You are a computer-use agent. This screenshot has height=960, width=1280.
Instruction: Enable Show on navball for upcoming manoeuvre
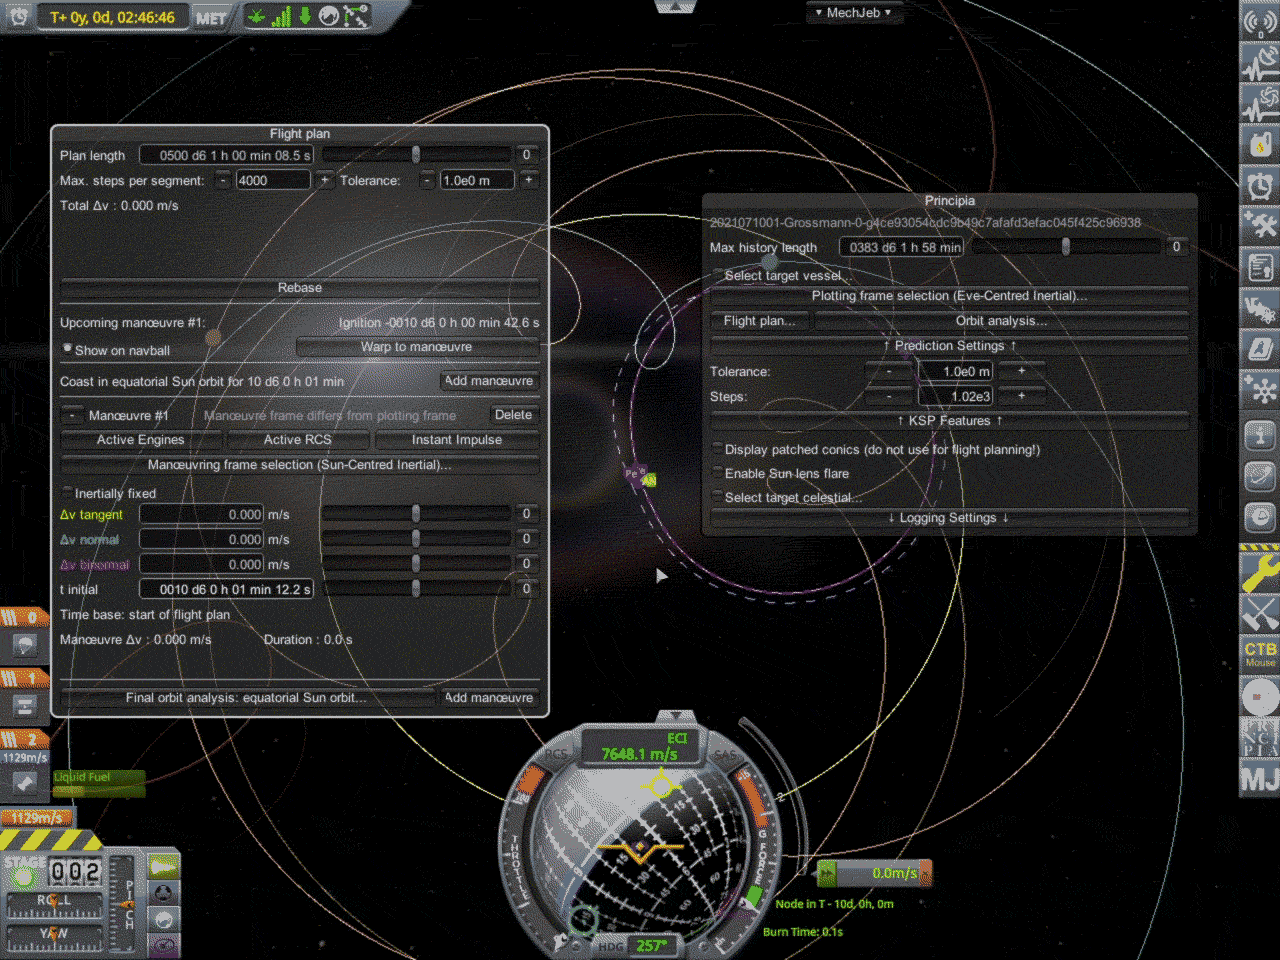coord(68,347)
